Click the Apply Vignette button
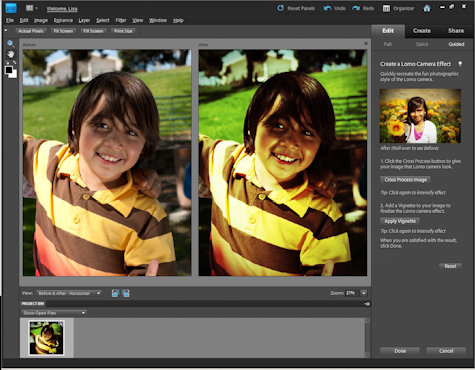This screenshot has height=370, width=475. (x=400, y=221)
